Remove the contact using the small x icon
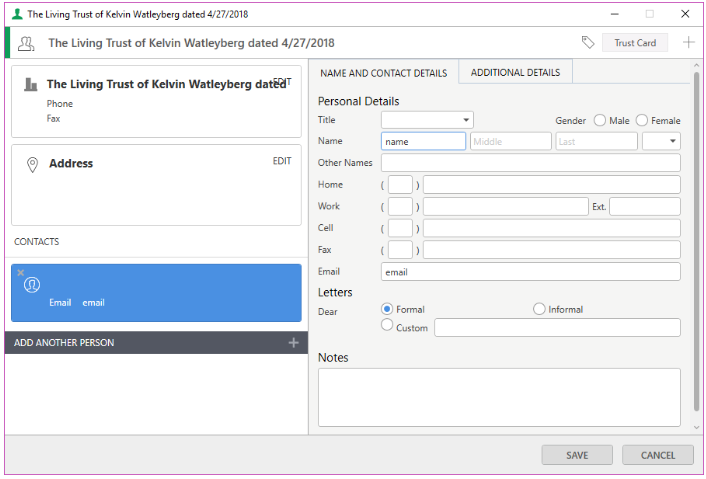706x479 pixels. tap(20, 273)
